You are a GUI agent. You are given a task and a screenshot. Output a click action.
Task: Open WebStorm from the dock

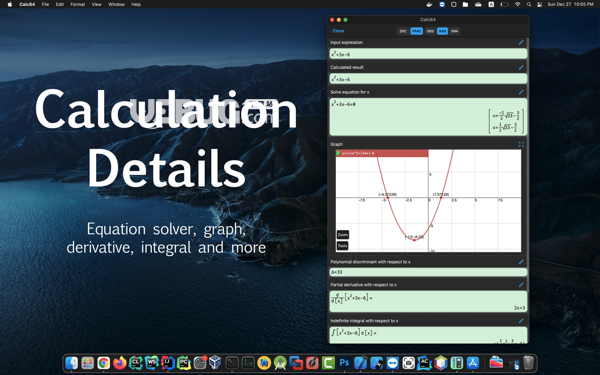(x=152, y=363)
